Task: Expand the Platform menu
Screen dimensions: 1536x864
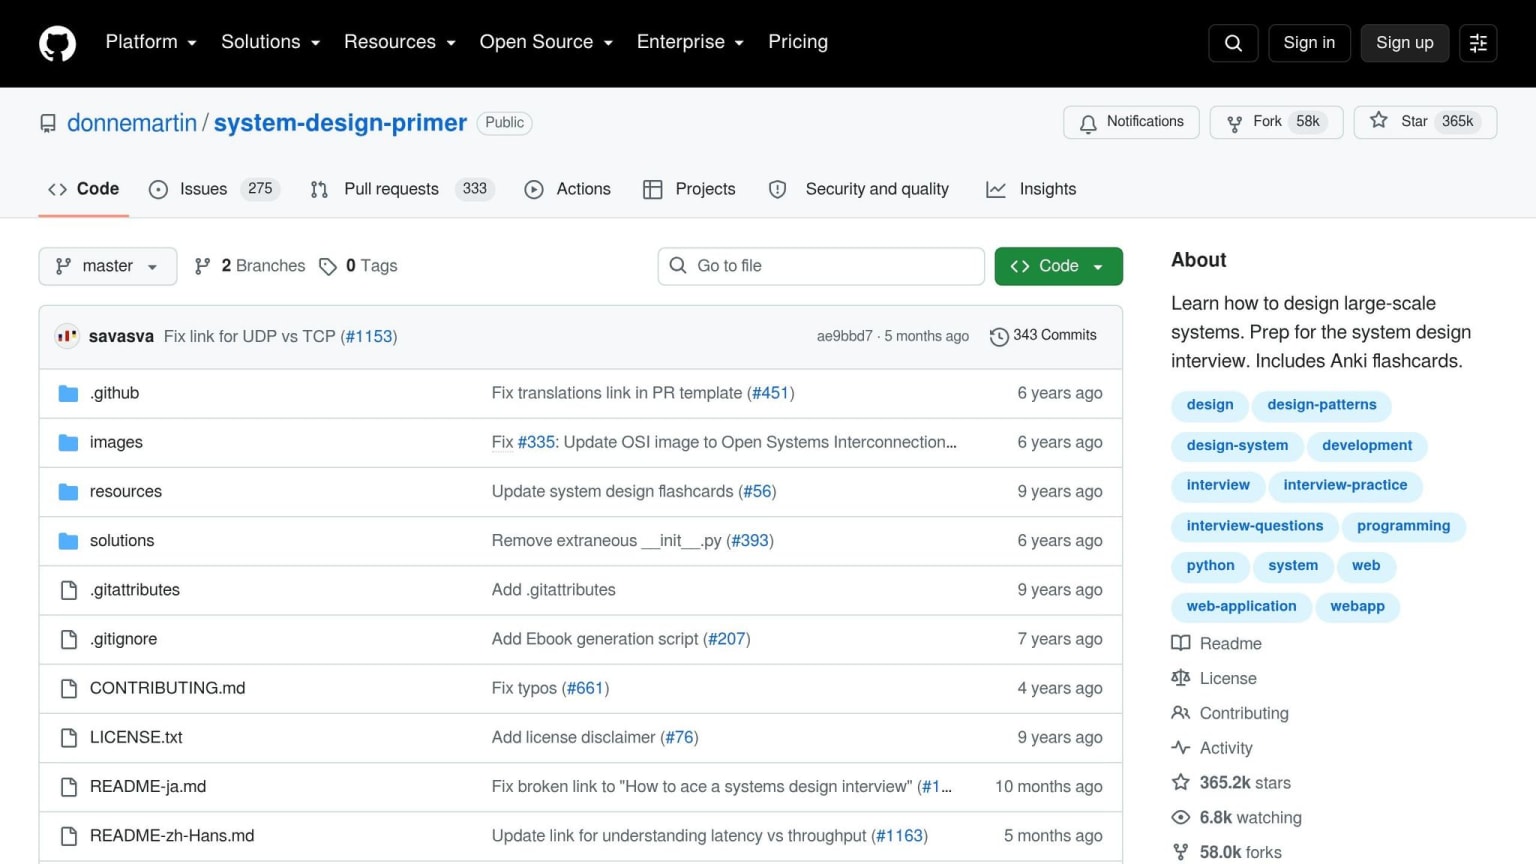Action: pyautogui.click(x=151, y=42)
